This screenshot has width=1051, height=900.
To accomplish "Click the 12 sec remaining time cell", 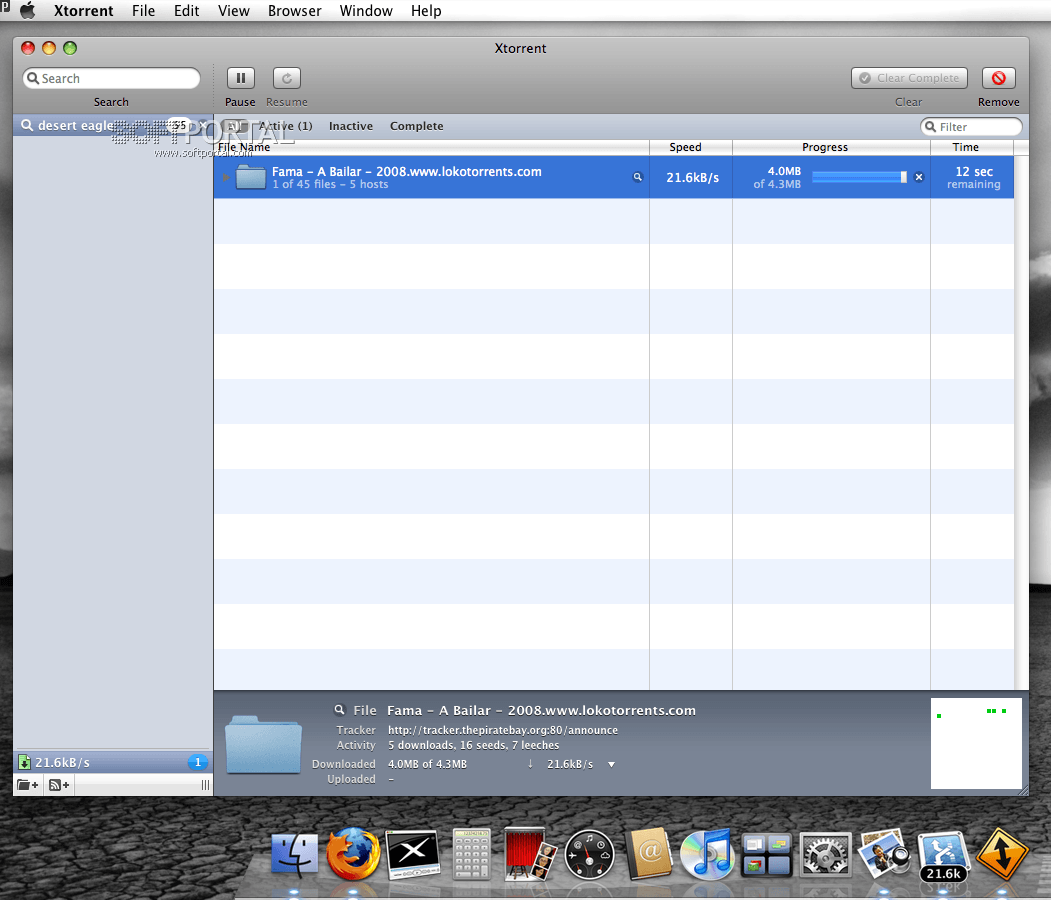I will pos(973,178).
